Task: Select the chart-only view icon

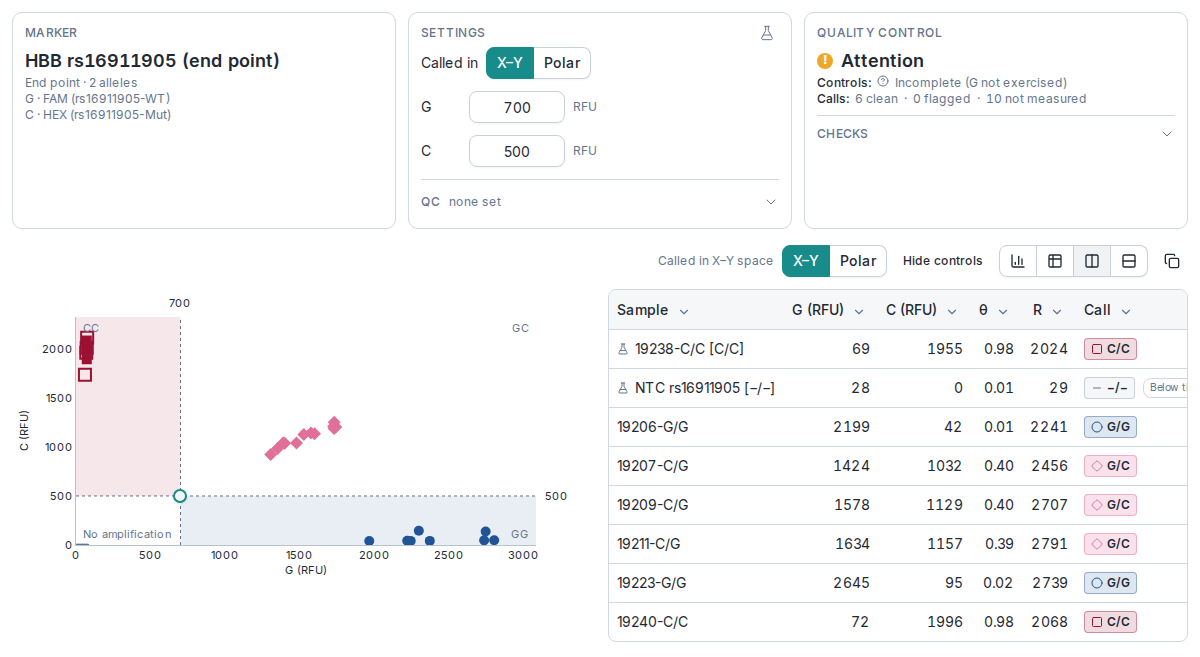Action: [1018, 261]
